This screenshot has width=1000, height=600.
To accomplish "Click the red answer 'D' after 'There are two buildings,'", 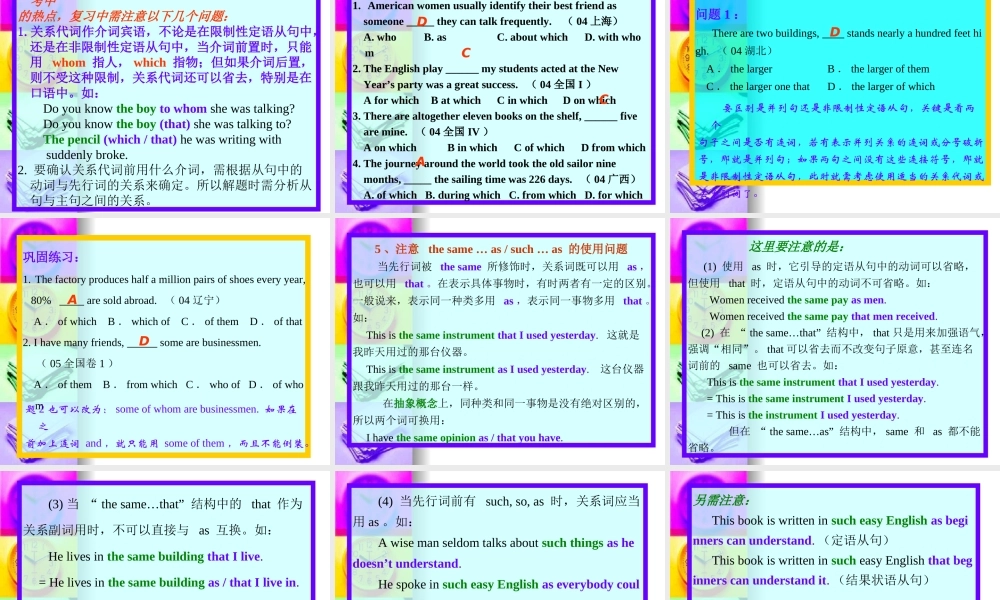I will point(834,32).
